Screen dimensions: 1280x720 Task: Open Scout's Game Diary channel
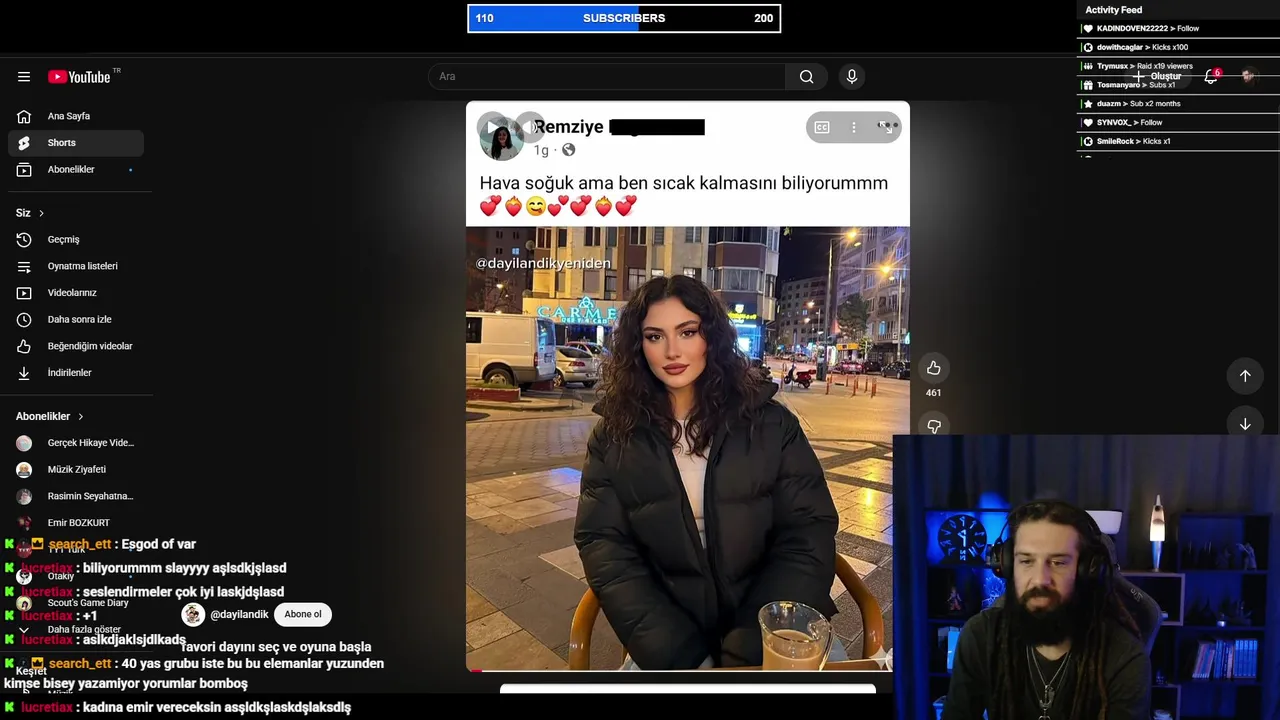pos(76,603)
